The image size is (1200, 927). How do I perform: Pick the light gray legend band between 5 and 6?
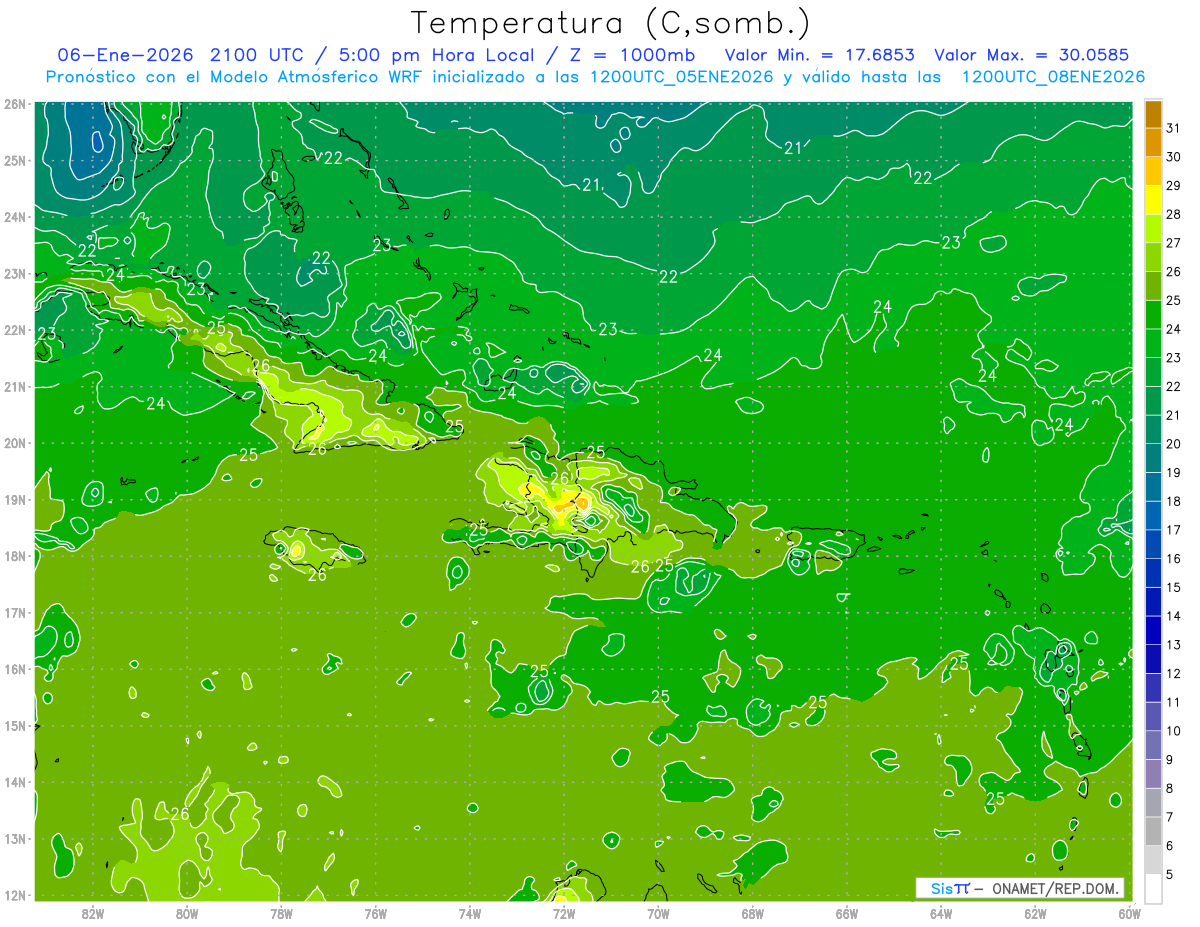[1153, 860]
